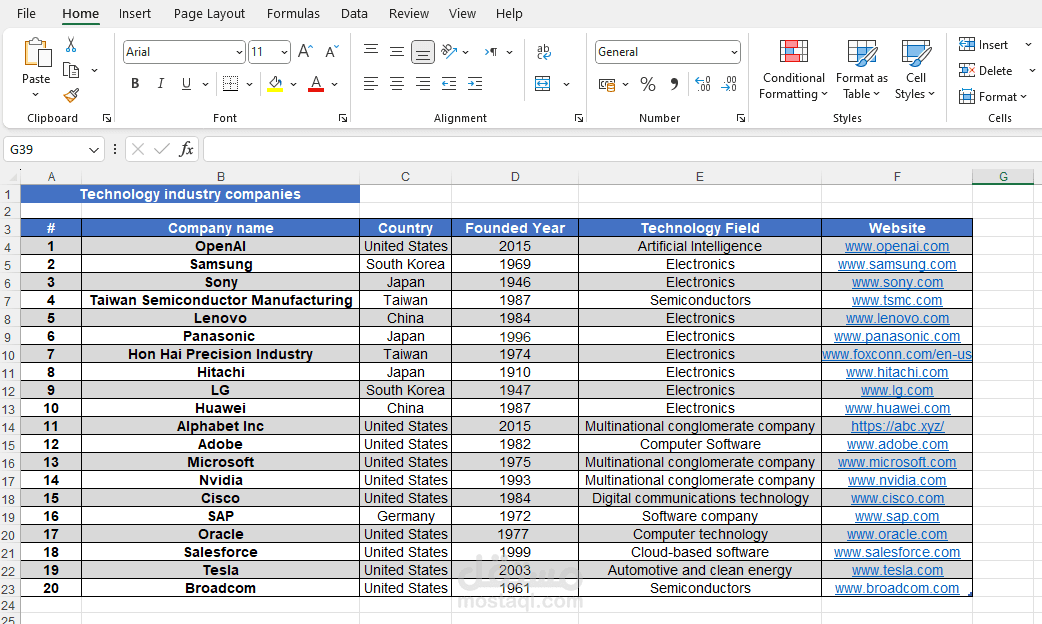The width and height of the screenshot is (1042, 624).
Task: Click the Decrease Indent icon
Action: 449,84
